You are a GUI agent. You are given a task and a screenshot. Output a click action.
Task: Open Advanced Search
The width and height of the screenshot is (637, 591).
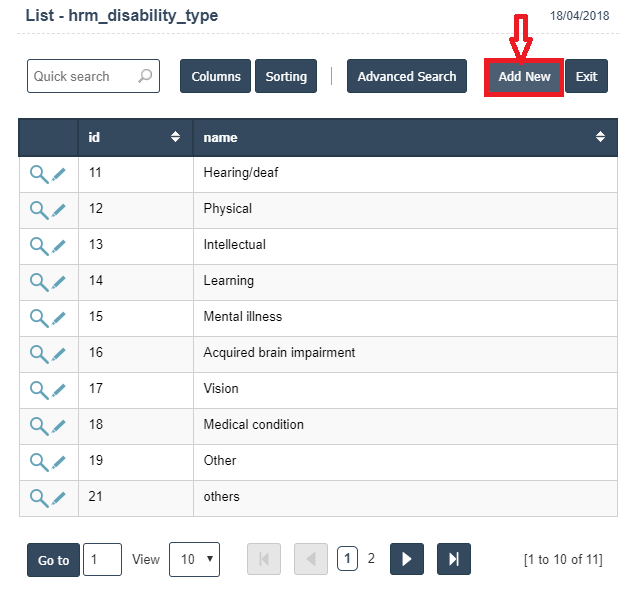coord(406,77)
